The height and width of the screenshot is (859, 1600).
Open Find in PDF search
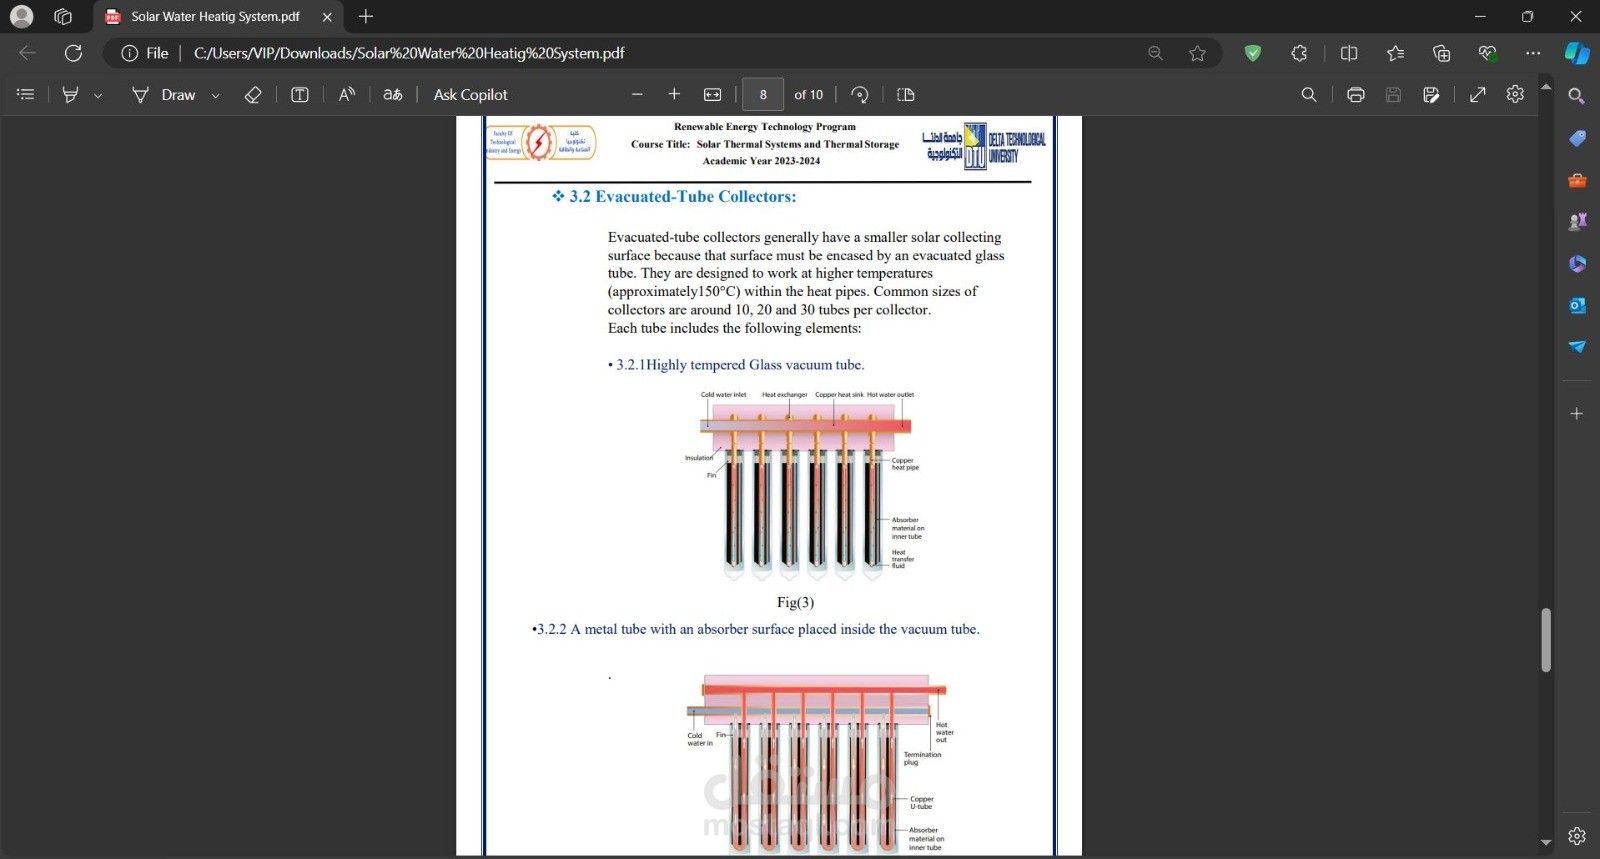(1308, 94)
